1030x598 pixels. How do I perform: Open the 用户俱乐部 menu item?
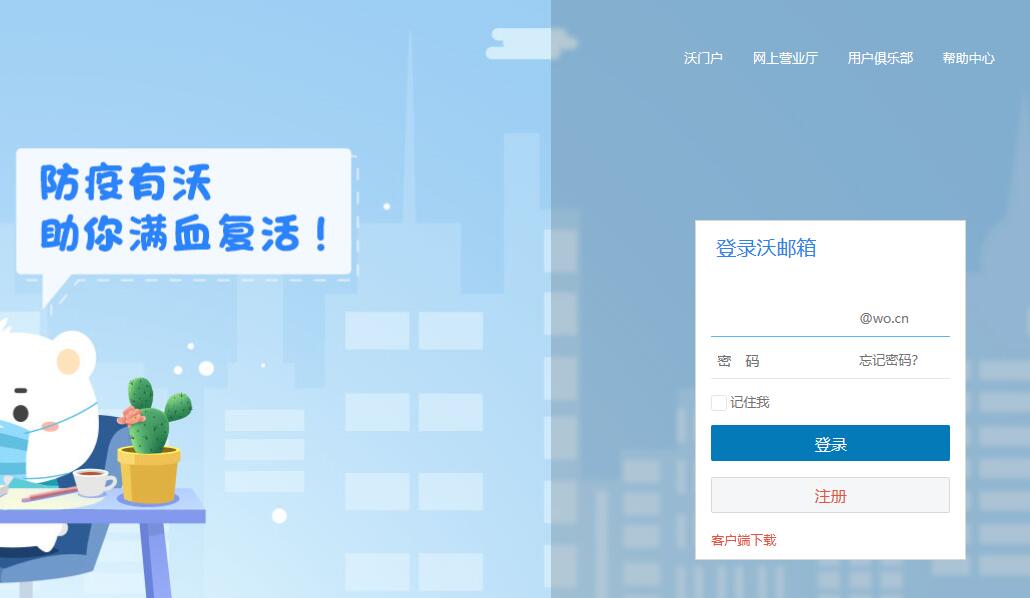coord(880,58)
